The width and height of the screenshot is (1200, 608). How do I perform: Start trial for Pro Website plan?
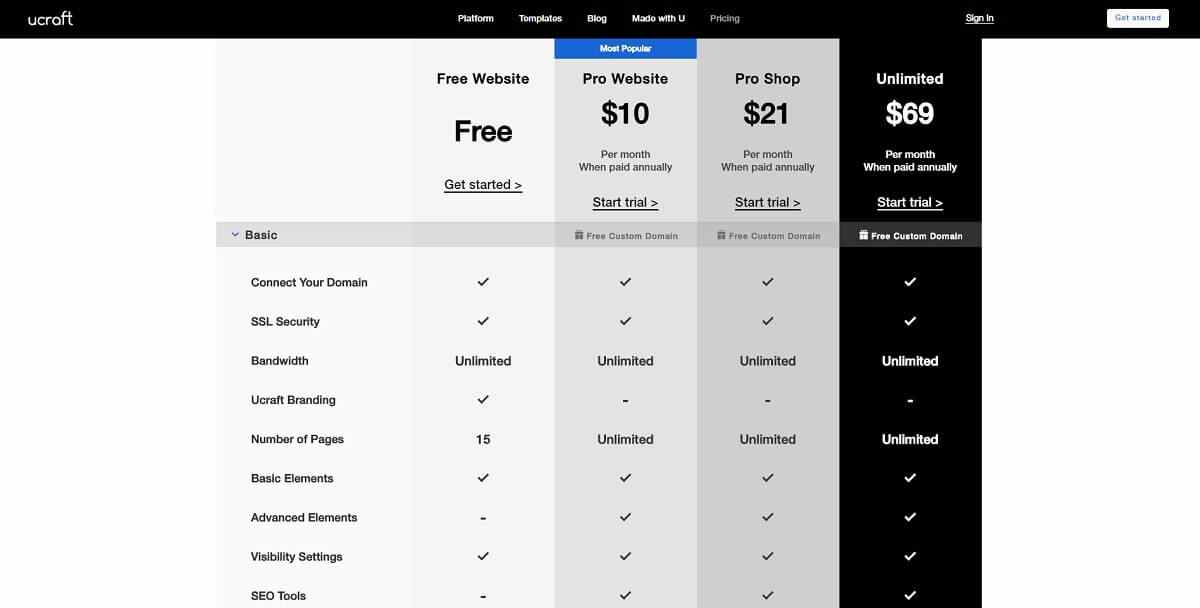625,203
